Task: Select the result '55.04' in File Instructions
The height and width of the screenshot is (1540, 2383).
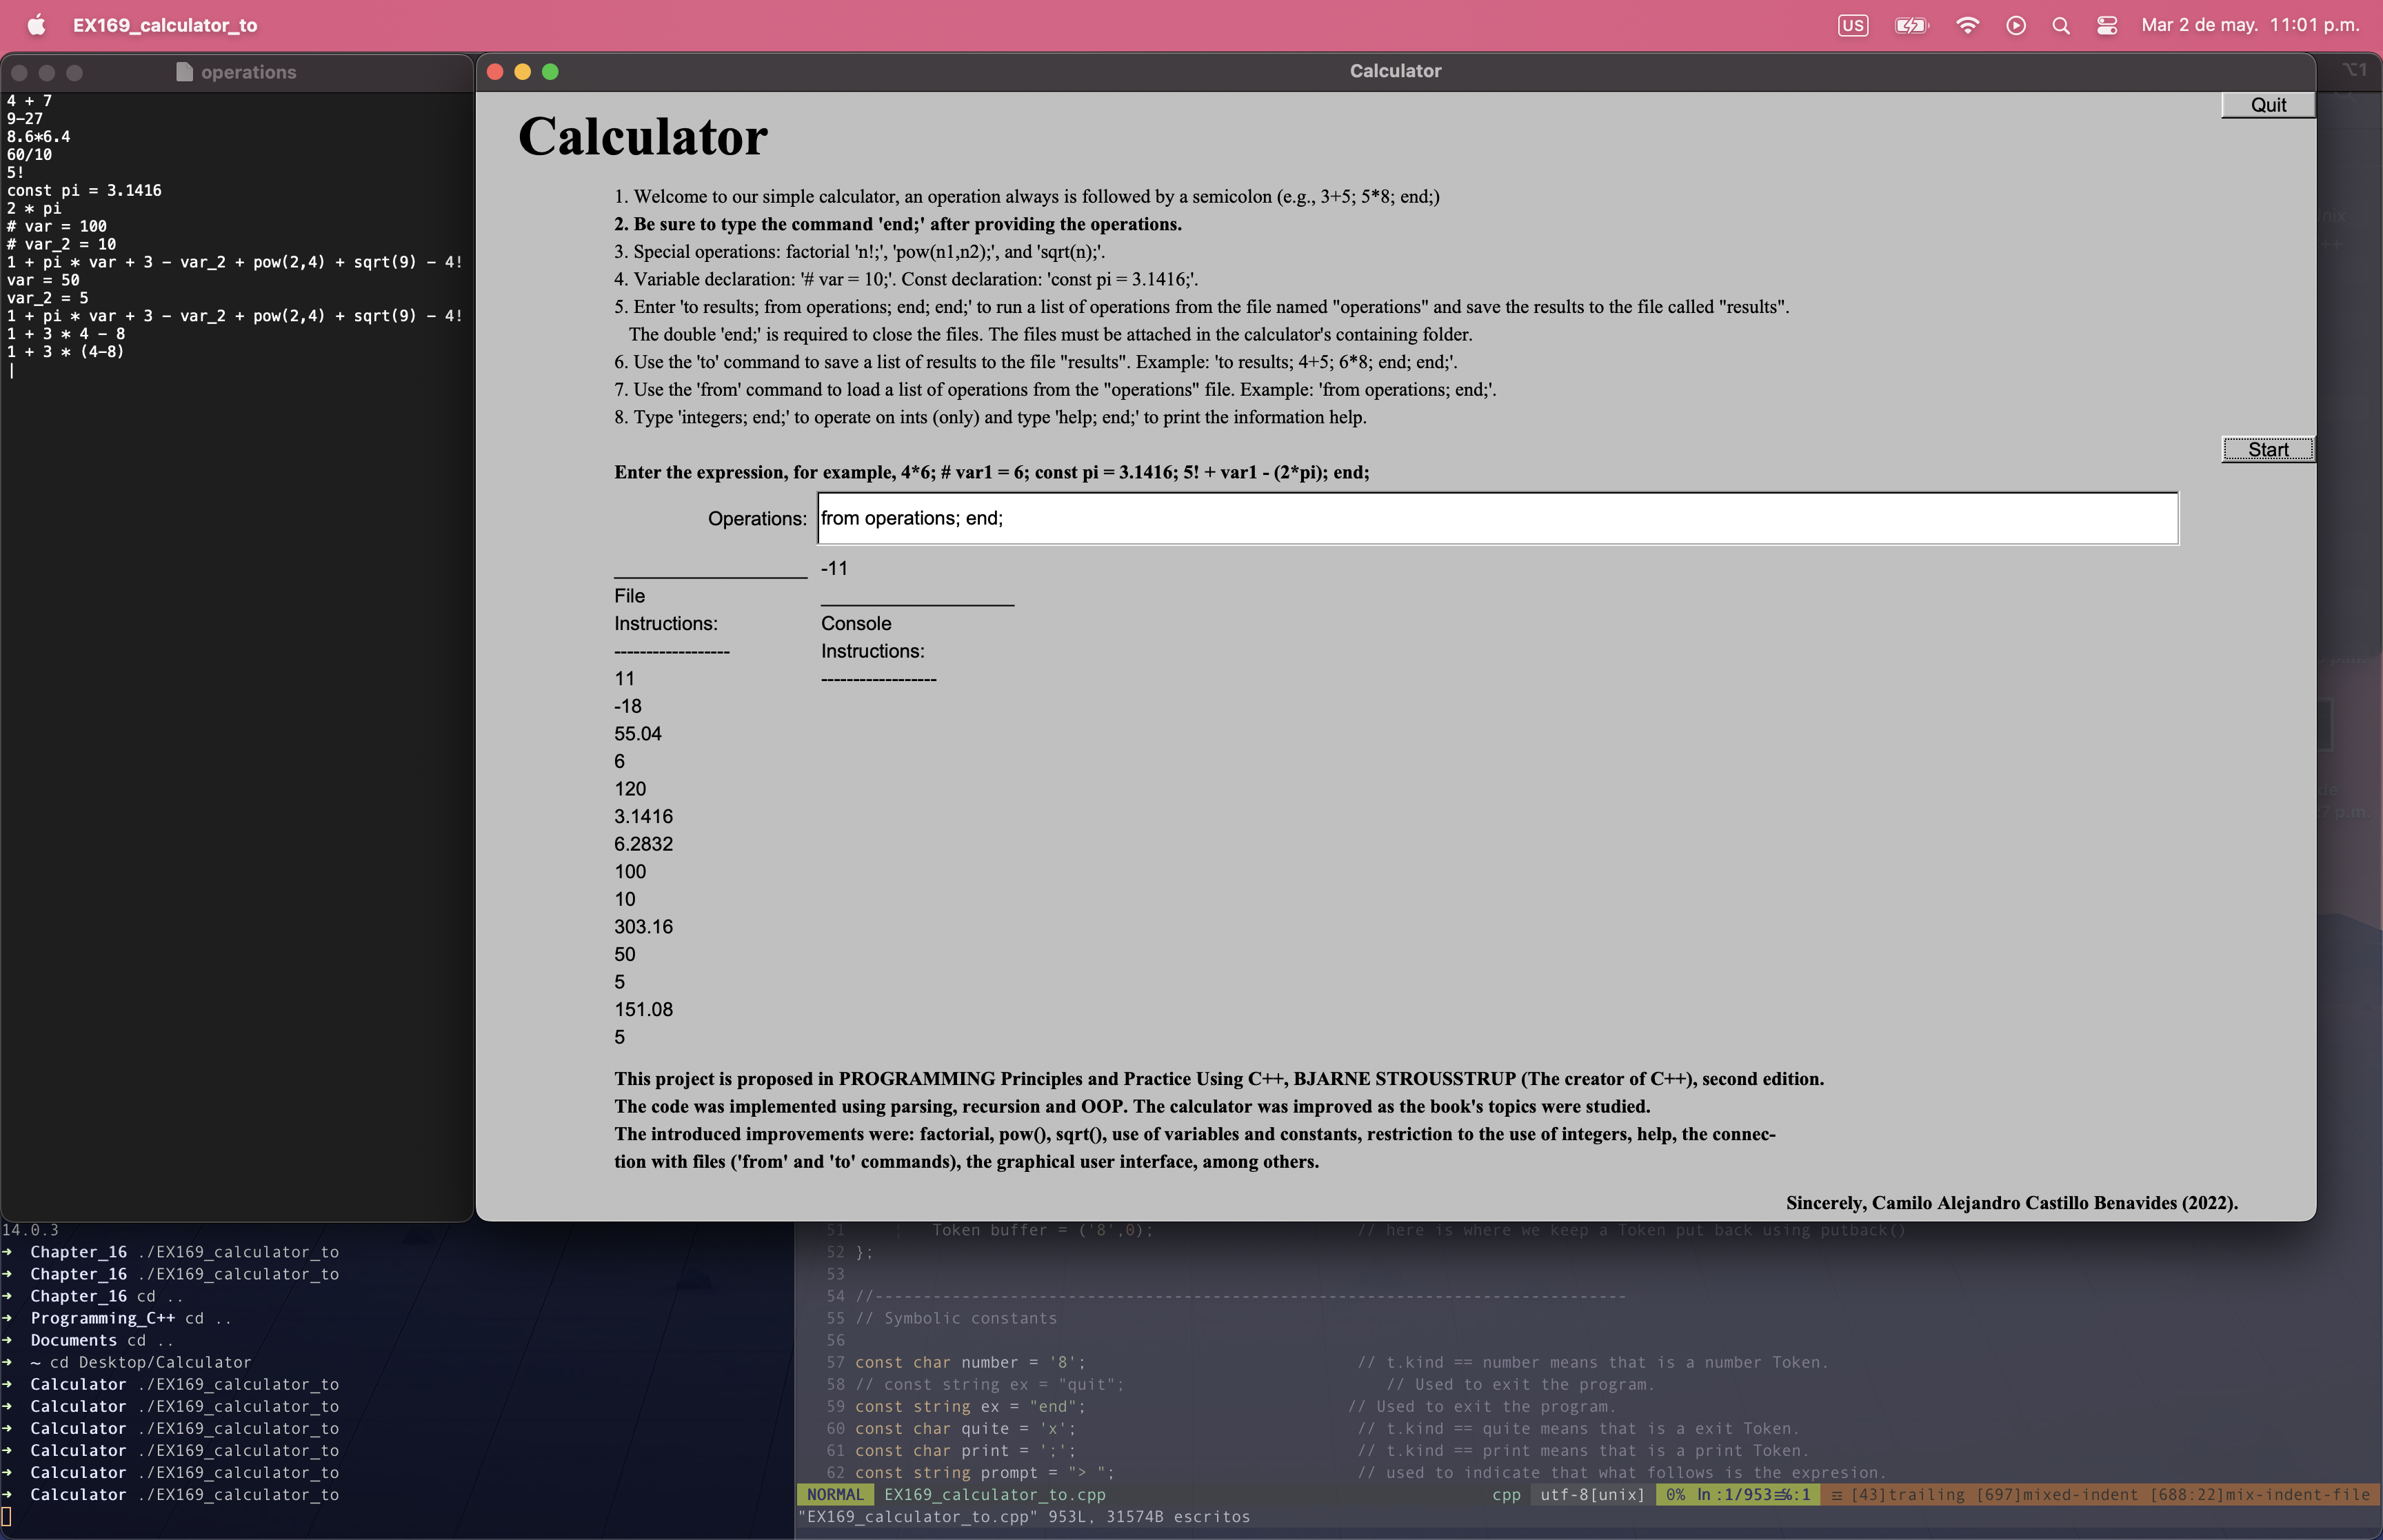Action: click(638, 734)
